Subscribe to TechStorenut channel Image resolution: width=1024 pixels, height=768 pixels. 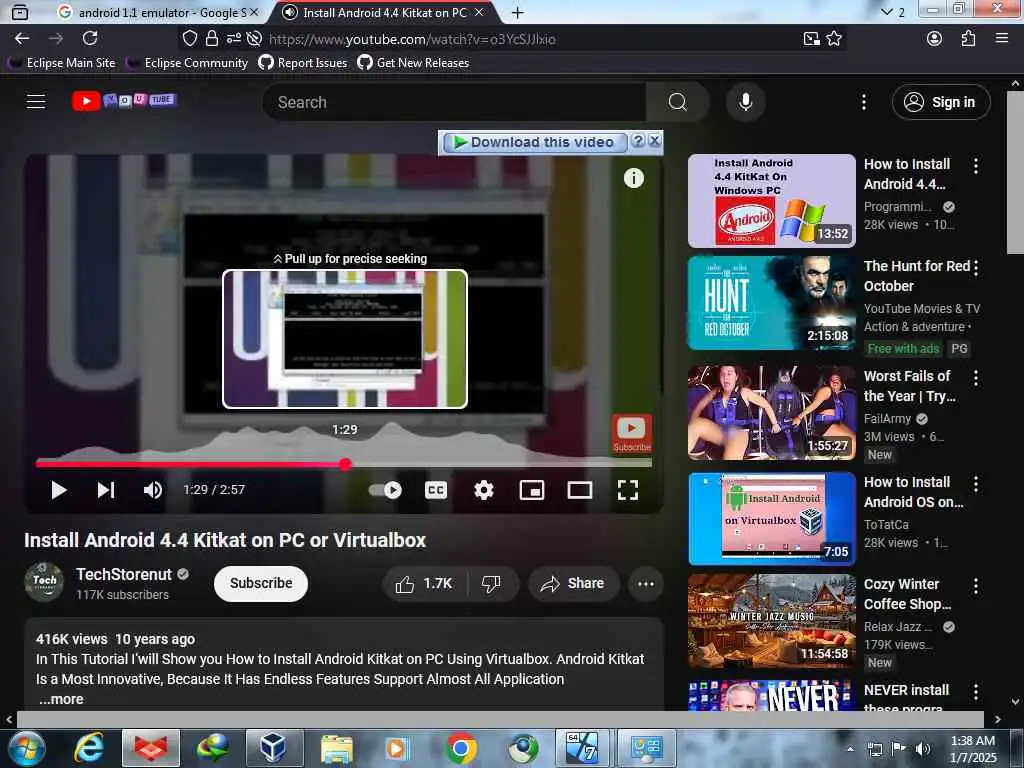pyautogui.click(x=261, y=583)
